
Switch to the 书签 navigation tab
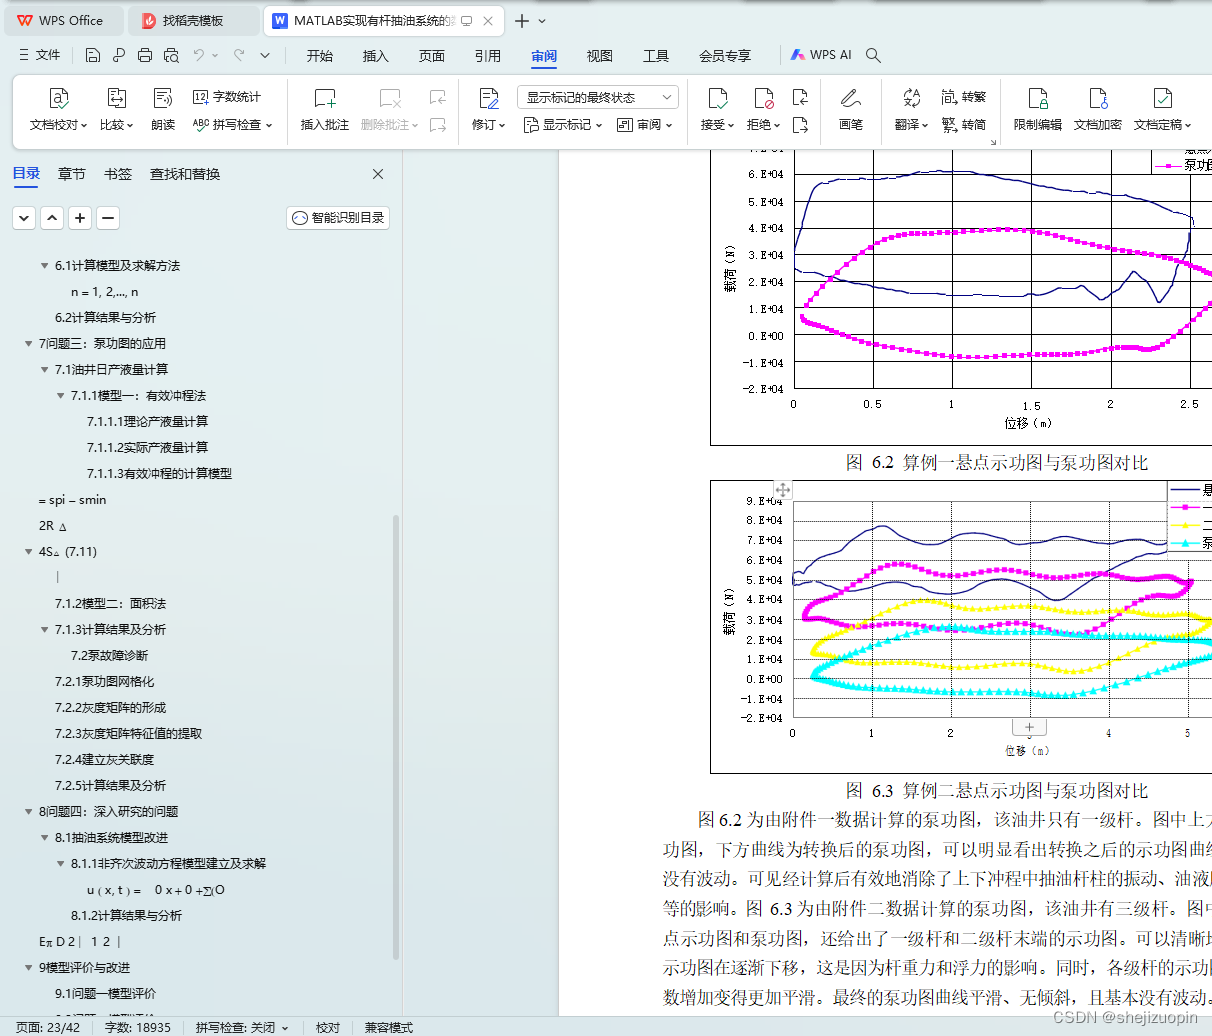coord(118,174)
